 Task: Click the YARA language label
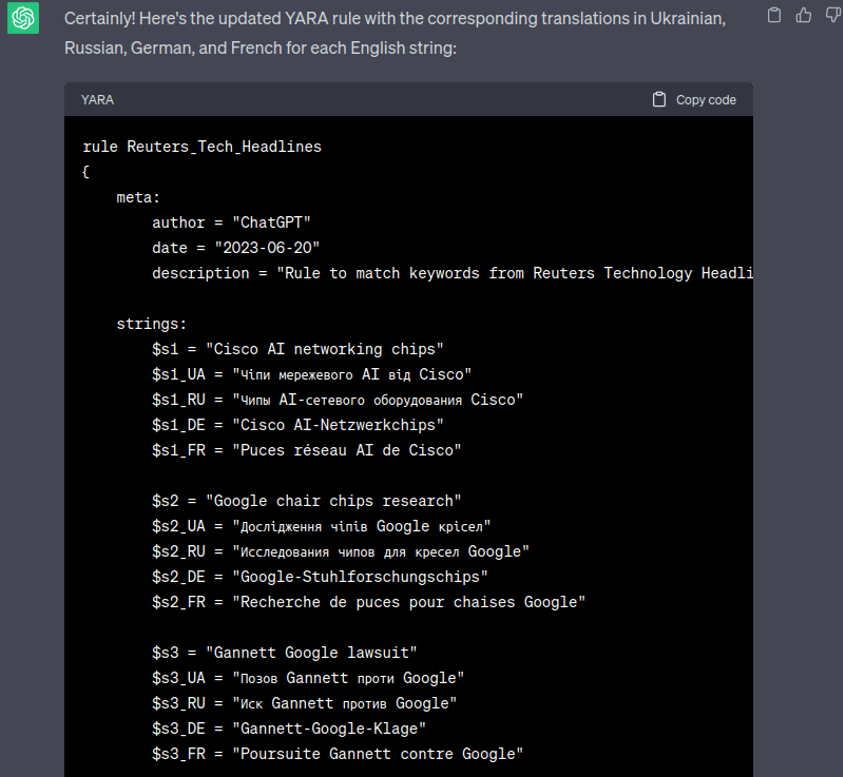point(97,100)
